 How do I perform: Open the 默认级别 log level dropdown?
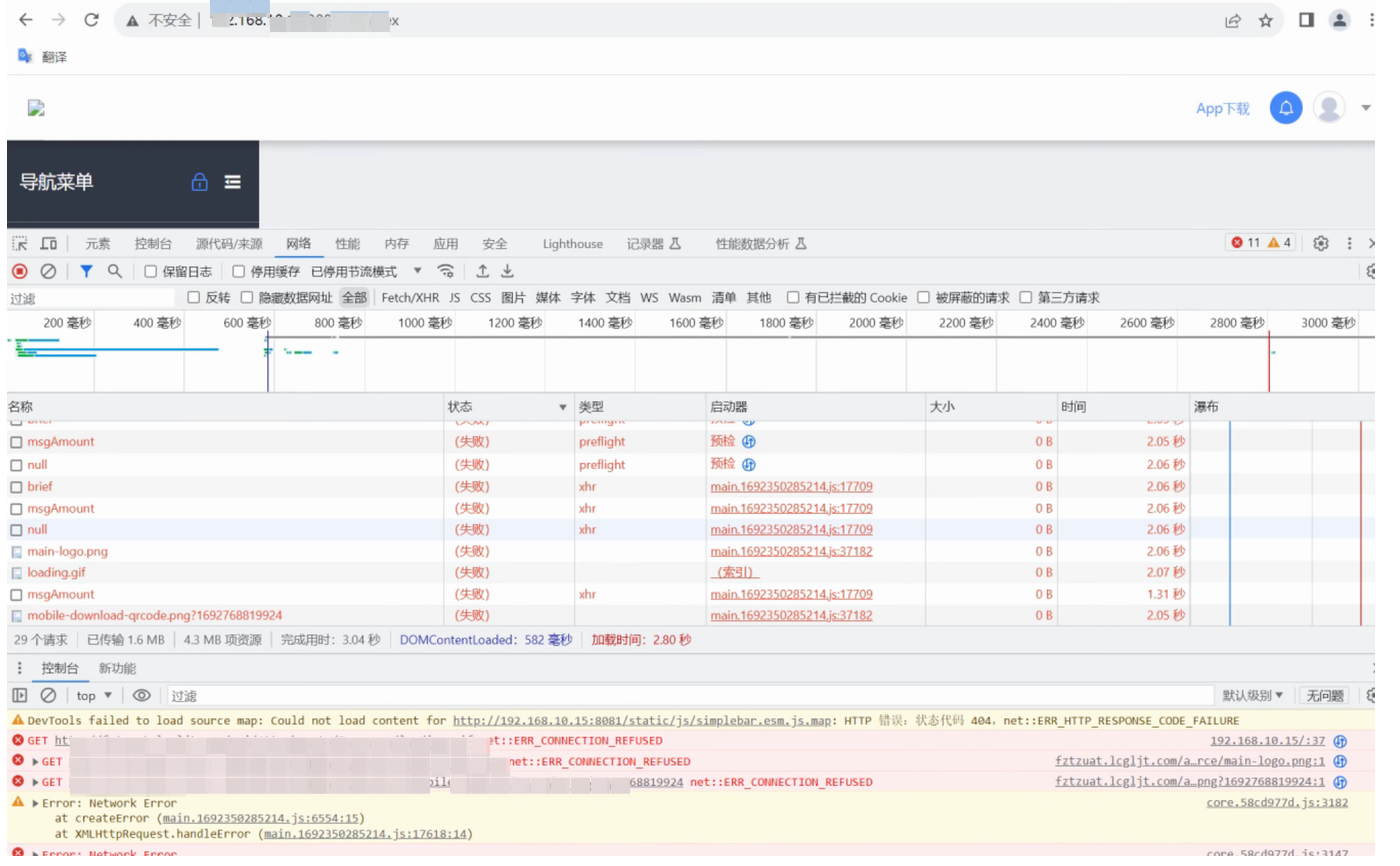1251,695
